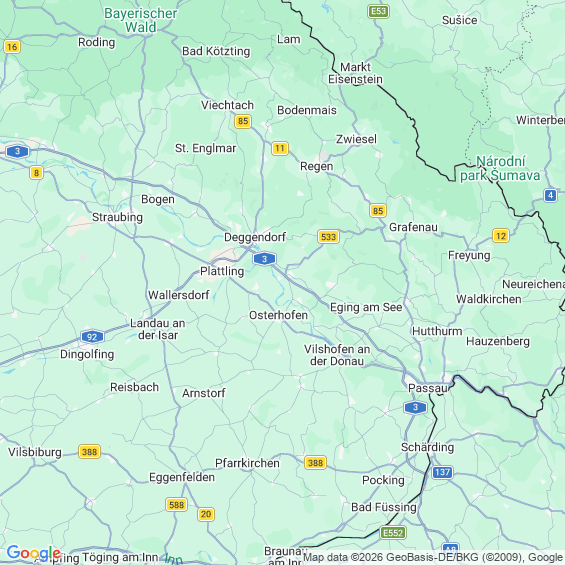The height and width of the screenshot is (565, 565).
Task: Select the Pfarrkirchen town label
Action: [x=247, y=463]
